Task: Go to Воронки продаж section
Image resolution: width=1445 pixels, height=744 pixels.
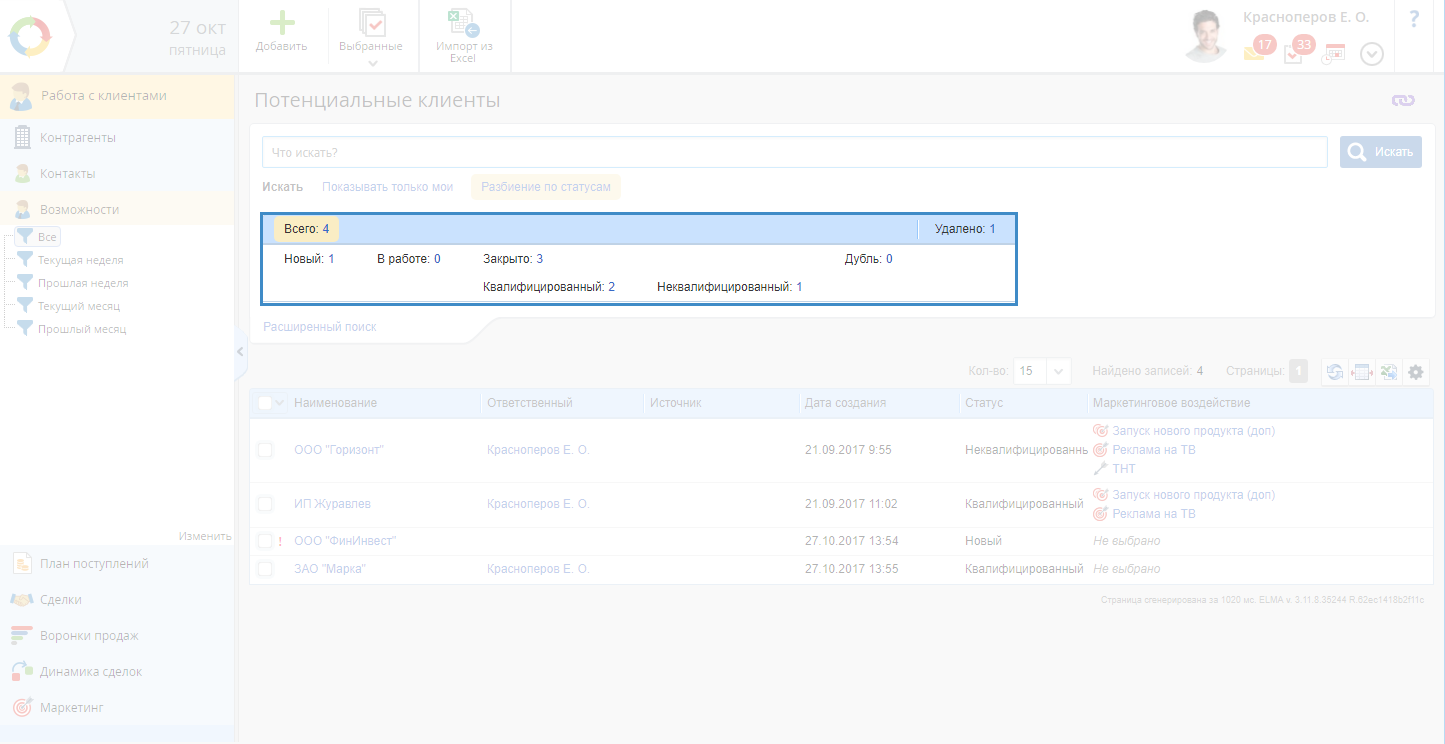Action: tap(88, 636)
